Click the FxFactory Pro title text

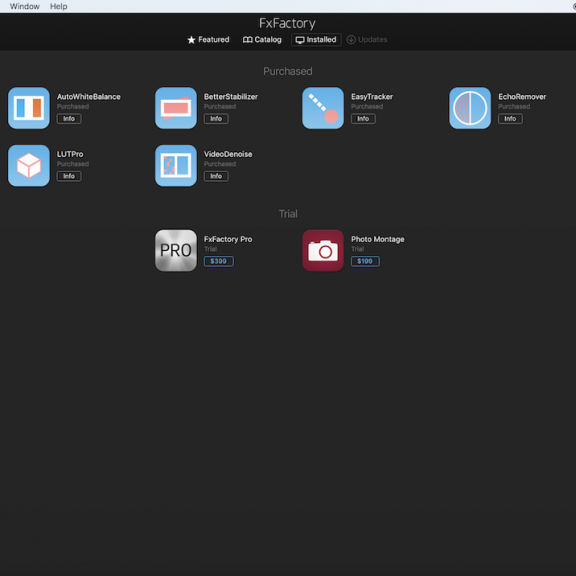(x=228, y=239)
